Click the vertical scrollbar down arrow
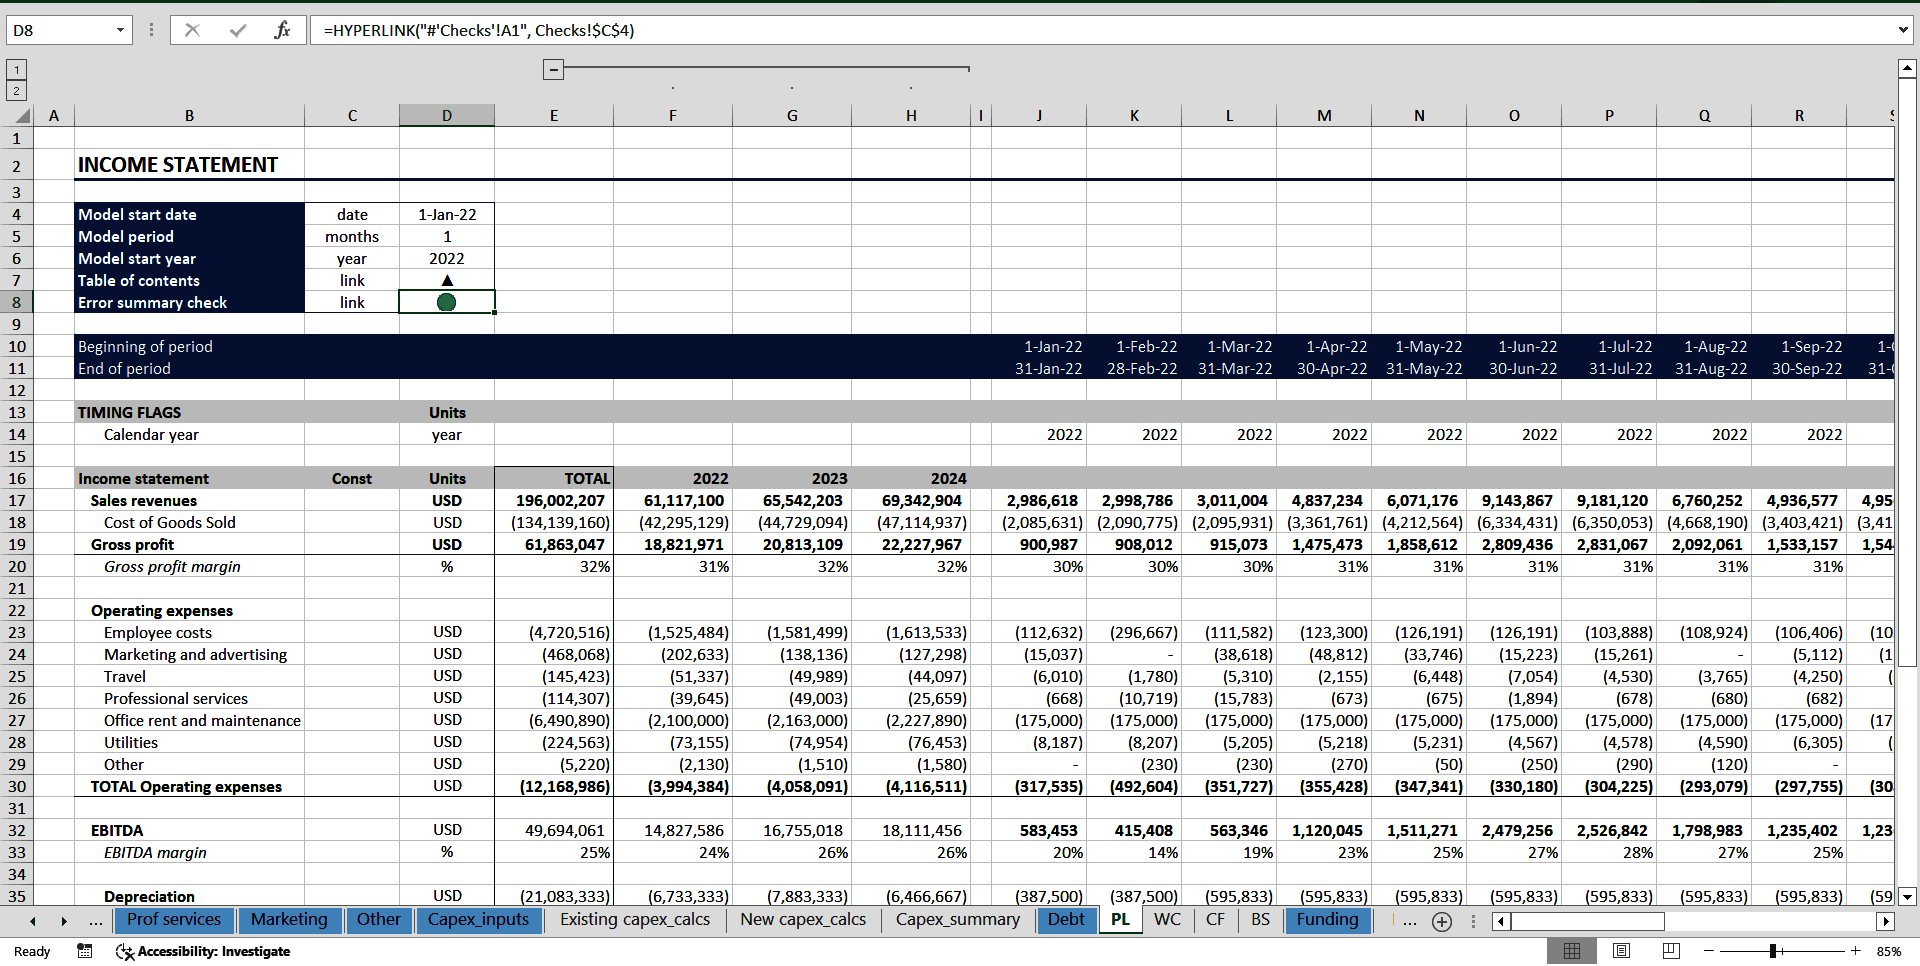 1906,897
